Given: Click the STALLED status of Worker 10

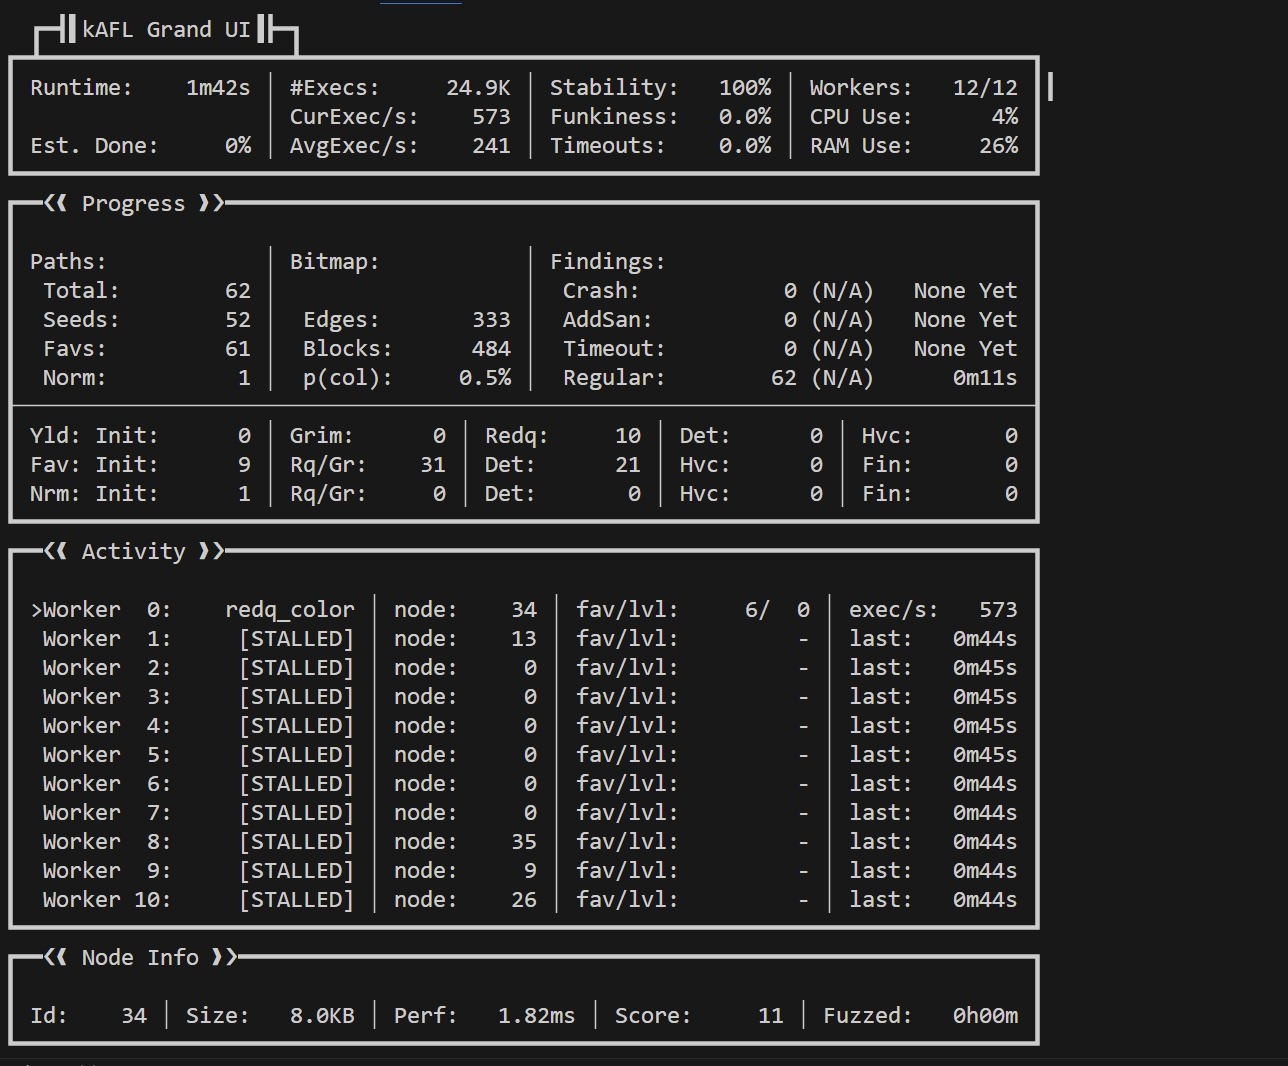Looking at the screenshot, I should (x=296, y=900).
